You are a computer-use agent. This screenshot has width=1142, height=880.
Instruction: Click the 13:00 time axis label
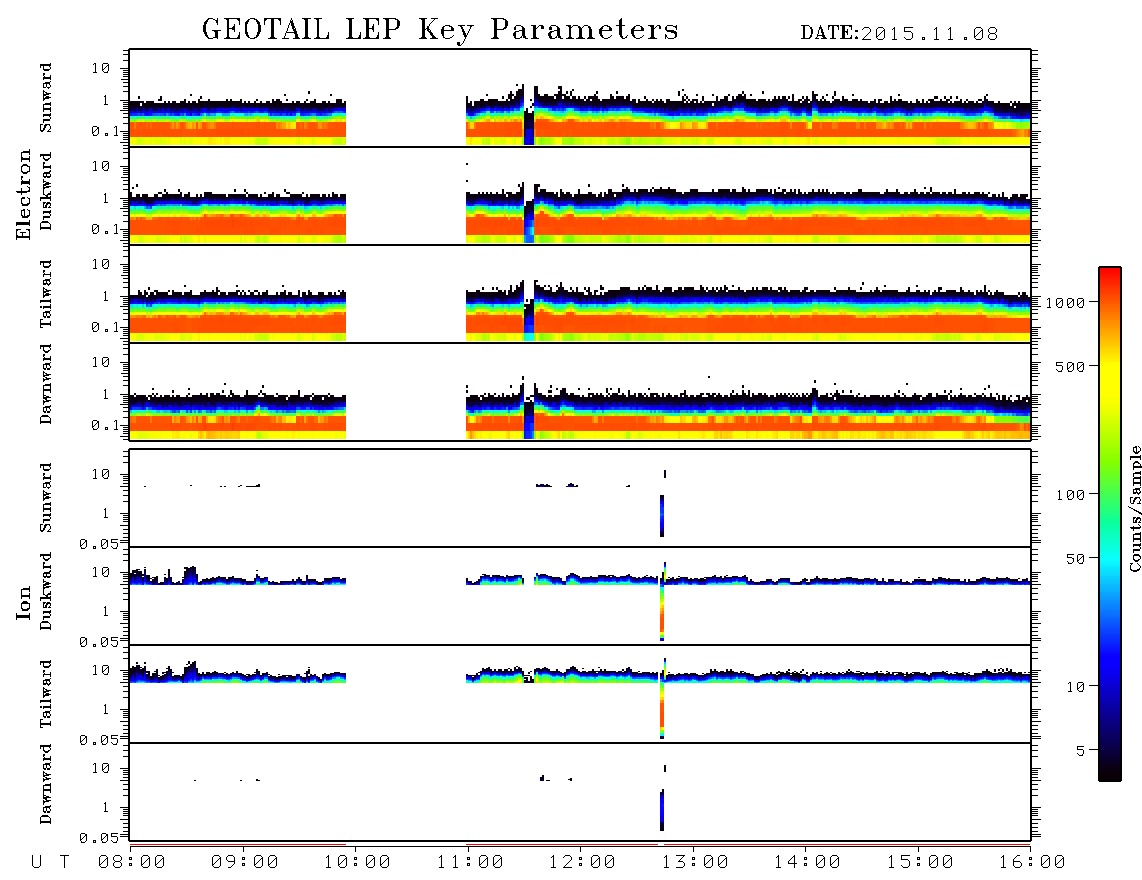coord(695,863)
